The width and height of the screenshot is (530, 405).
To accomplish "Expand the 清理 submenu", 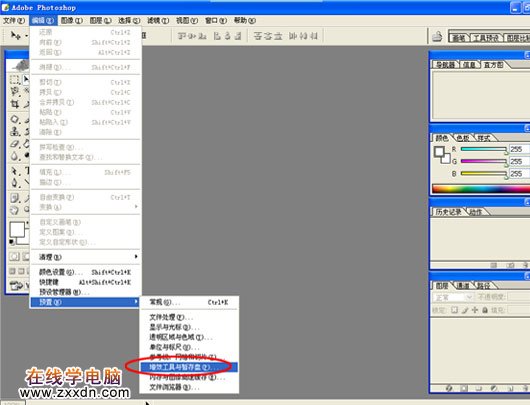I will coord(85,257).
